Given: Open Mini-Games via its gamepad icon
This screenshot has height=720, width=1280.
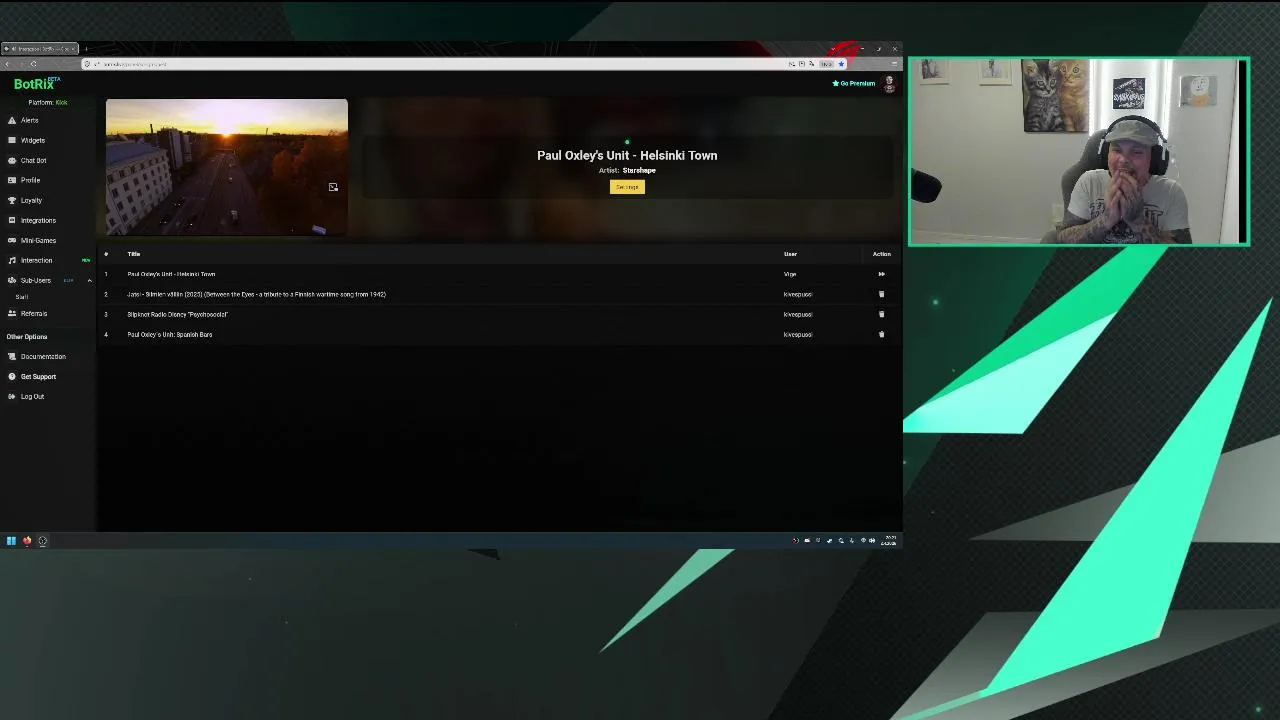Looking at the screenshot, I should pyautogui.click(x=12, y=240).
